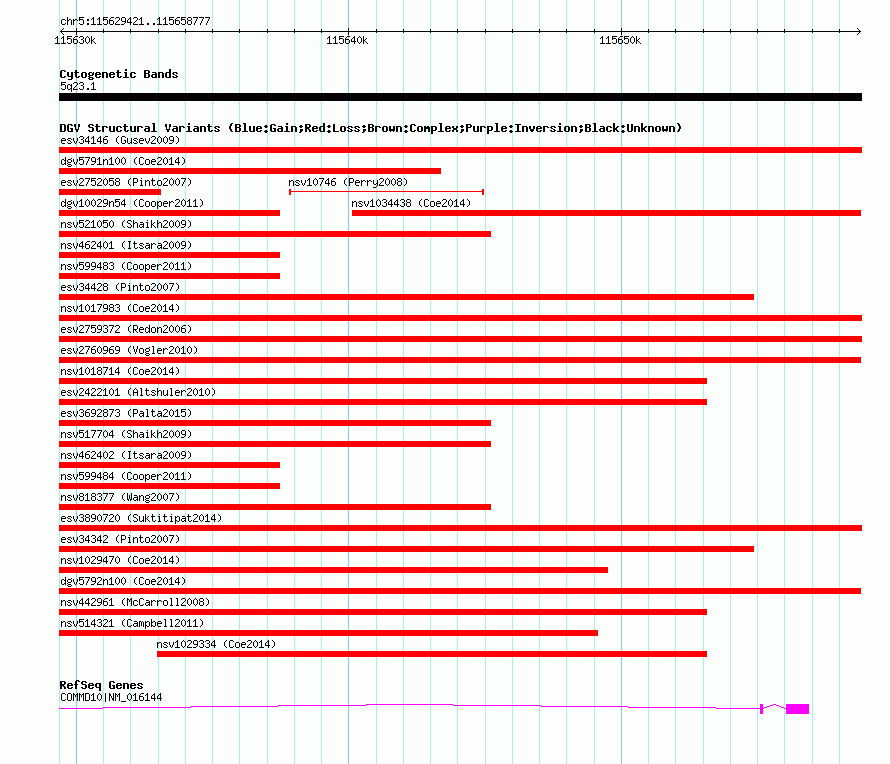The image size is (890, 764).
Task: Open the esv3692873 (Palta2015) label
Action: point(126,413)
